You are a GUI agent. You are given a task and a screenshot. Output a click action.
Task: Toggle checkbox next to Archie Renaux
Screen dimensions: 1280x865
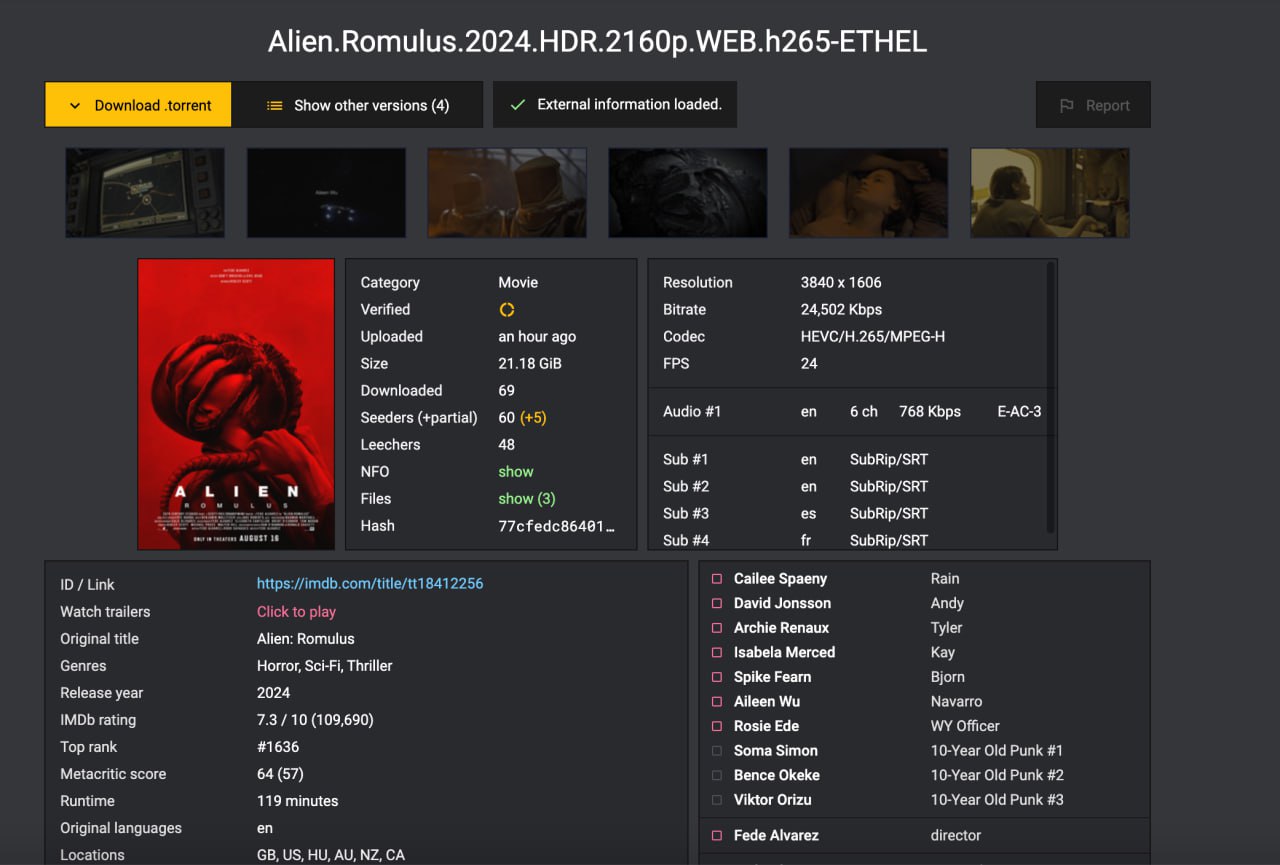pos(716,628)
